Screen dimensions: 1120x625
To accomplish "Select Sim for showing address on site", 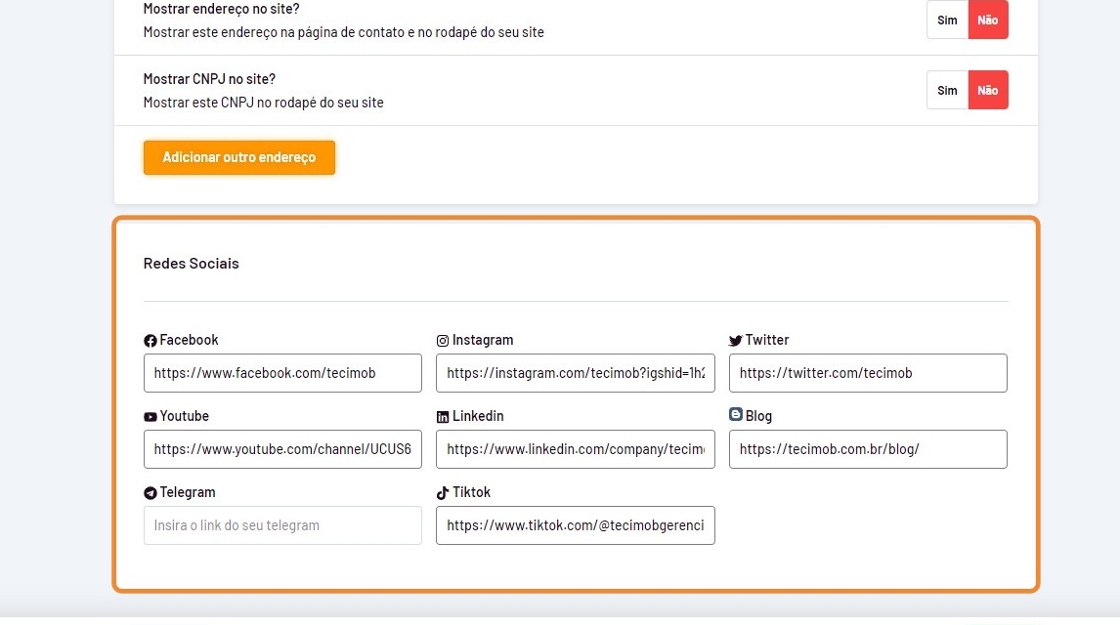I will [947, 20].
